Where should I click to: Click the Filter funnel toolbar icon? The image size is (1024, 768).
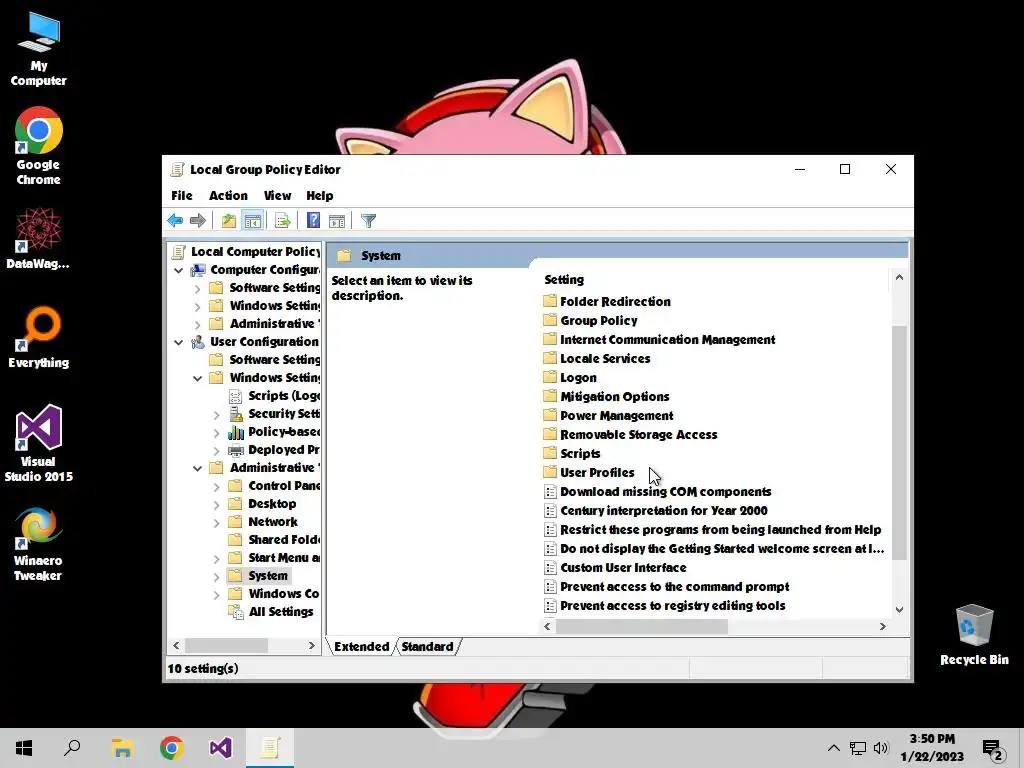pos(368,221)
